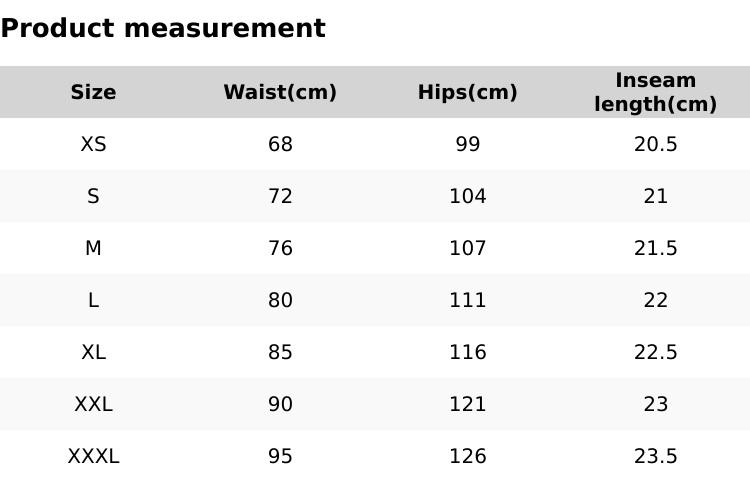The width and height of the screenshot is (750, 482).
Task: Select the L size row label
Action: (93, 301)
